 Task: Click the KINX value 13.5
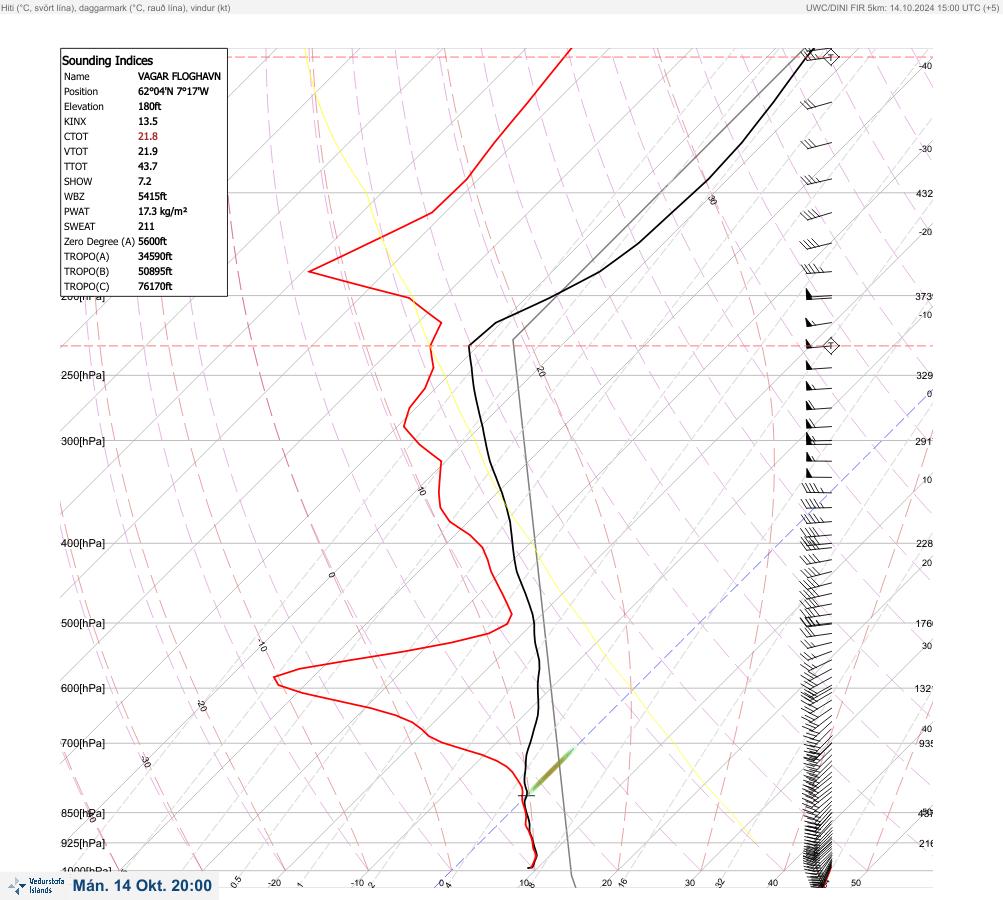tap(148, 122)
